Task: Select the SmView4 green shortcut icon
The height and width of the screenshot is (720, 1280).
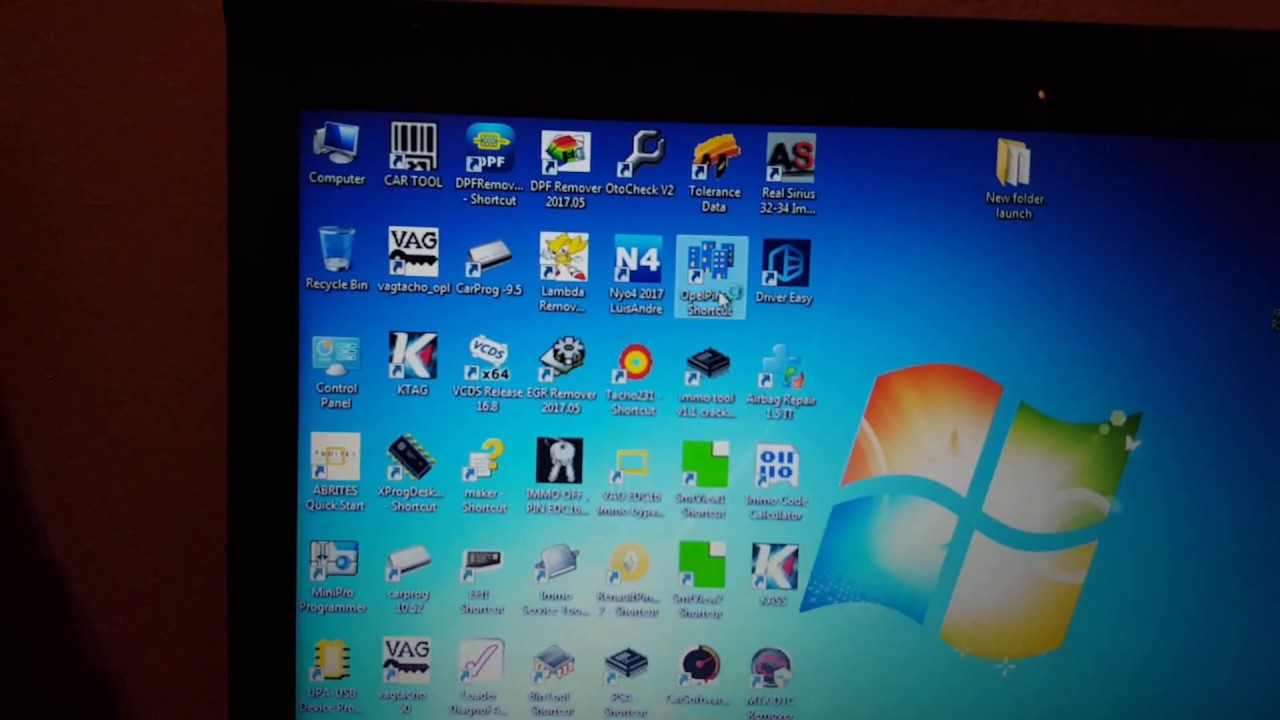Action: (704, 482)
